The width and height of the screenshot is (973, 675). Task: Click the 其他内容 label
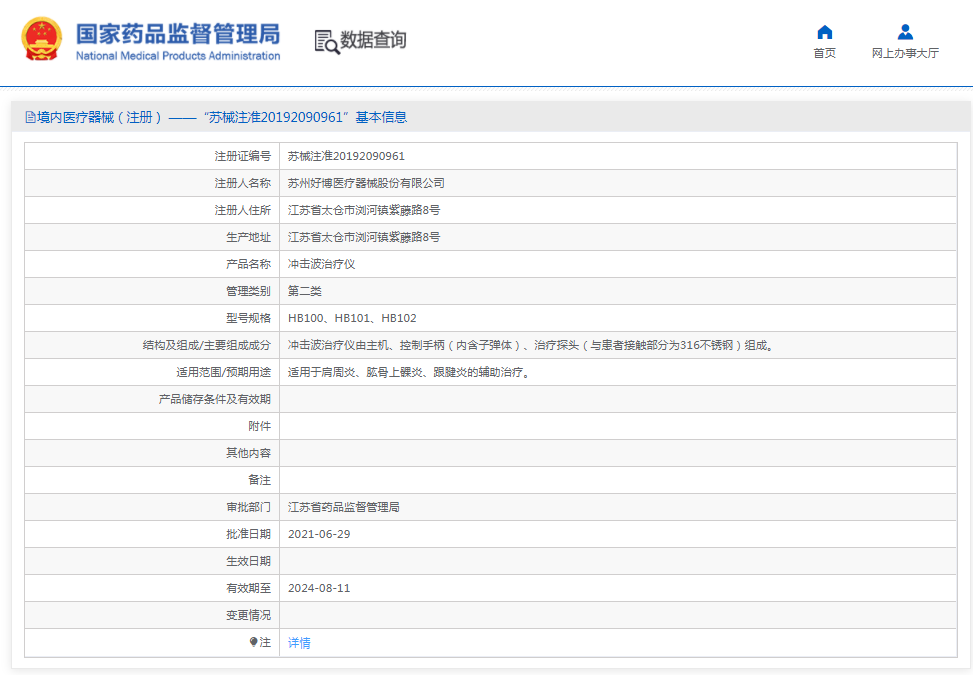point(248,454)
